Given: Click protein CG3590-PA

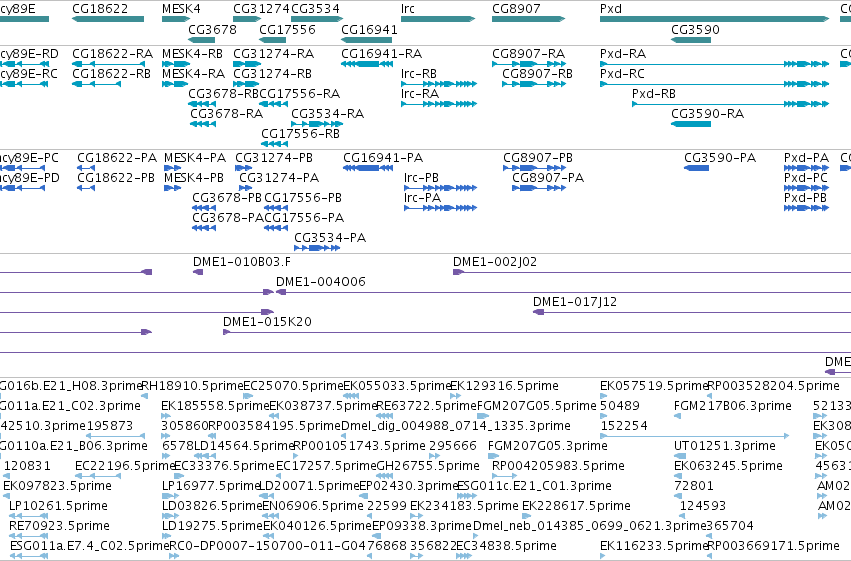Looking at the screenshot, I should pos(720,157).
